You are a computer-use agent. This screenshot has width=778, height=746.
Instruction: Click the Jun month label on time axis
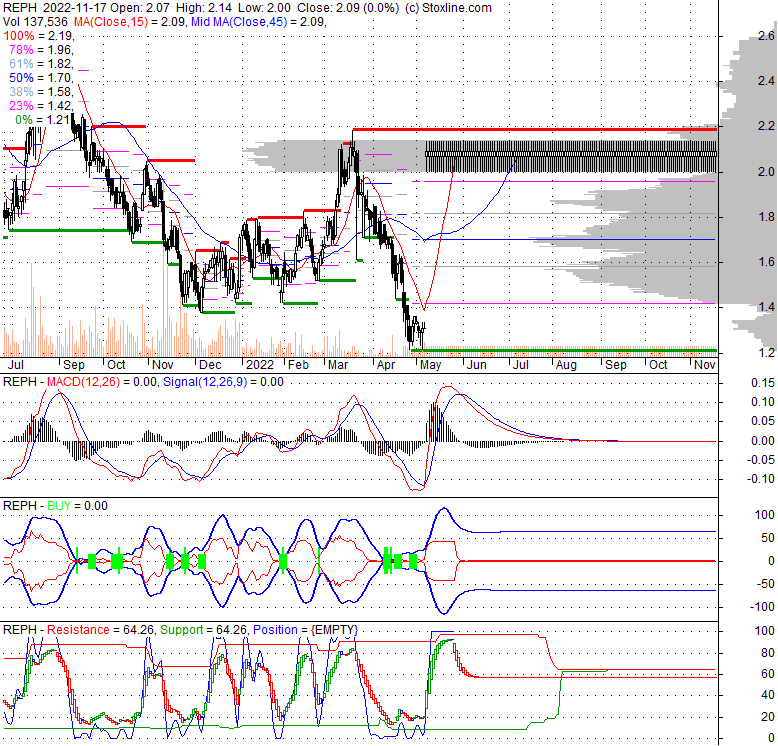click(x=476, y=365)
